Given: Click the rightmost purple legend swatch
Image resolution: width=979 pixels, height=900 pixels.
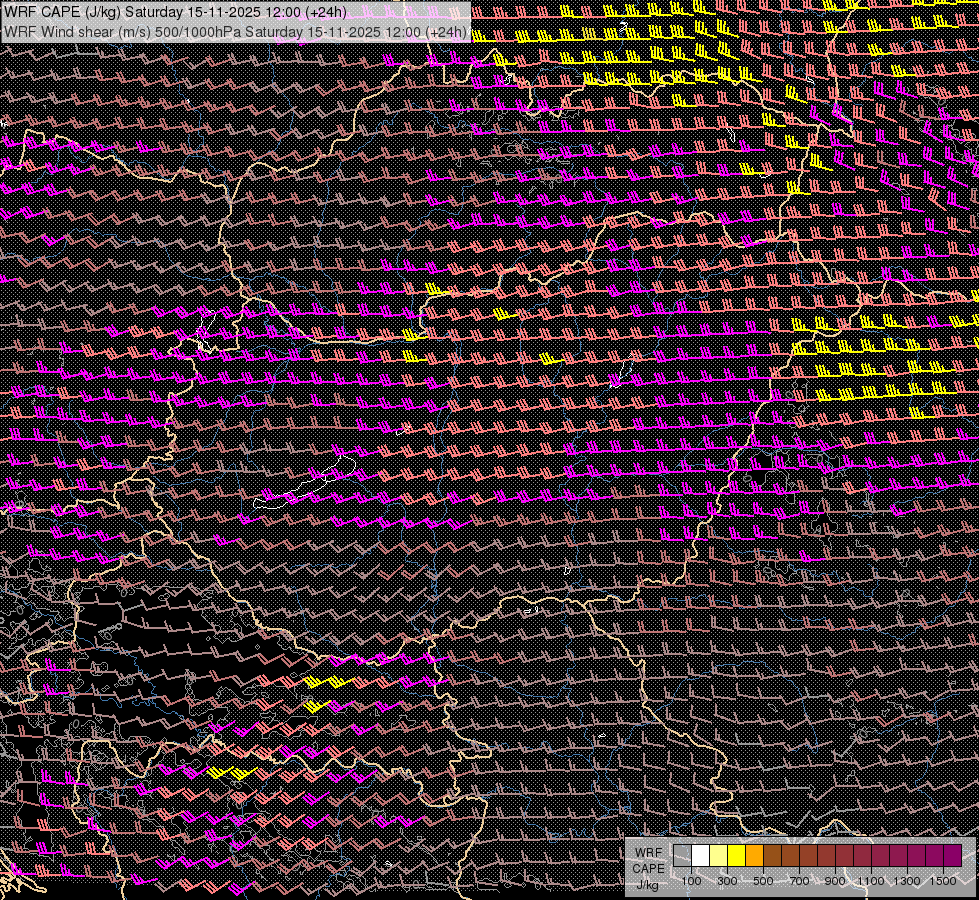Looking at the screenshot, I should 952,855.
